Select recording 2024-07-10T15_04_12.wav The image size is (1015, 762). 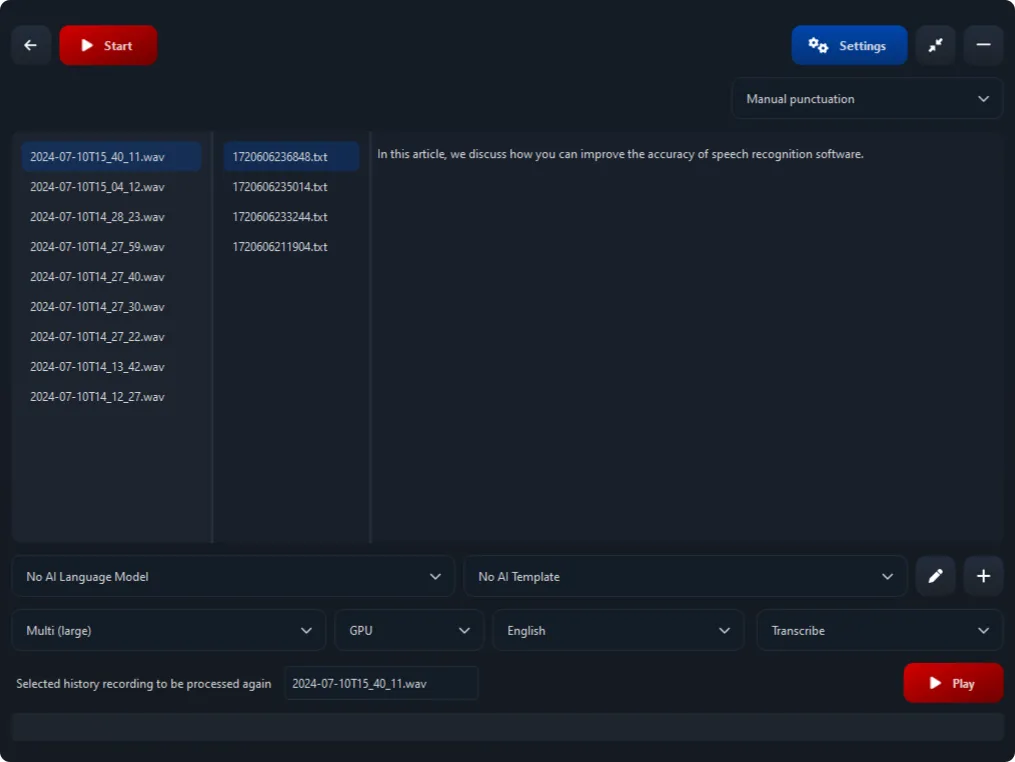pos(111,187)
